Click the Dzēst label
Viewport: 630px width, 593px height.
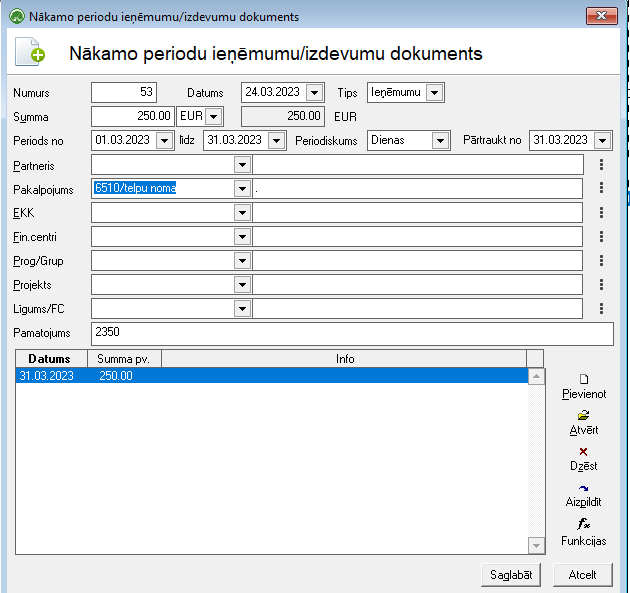[583, 466]
